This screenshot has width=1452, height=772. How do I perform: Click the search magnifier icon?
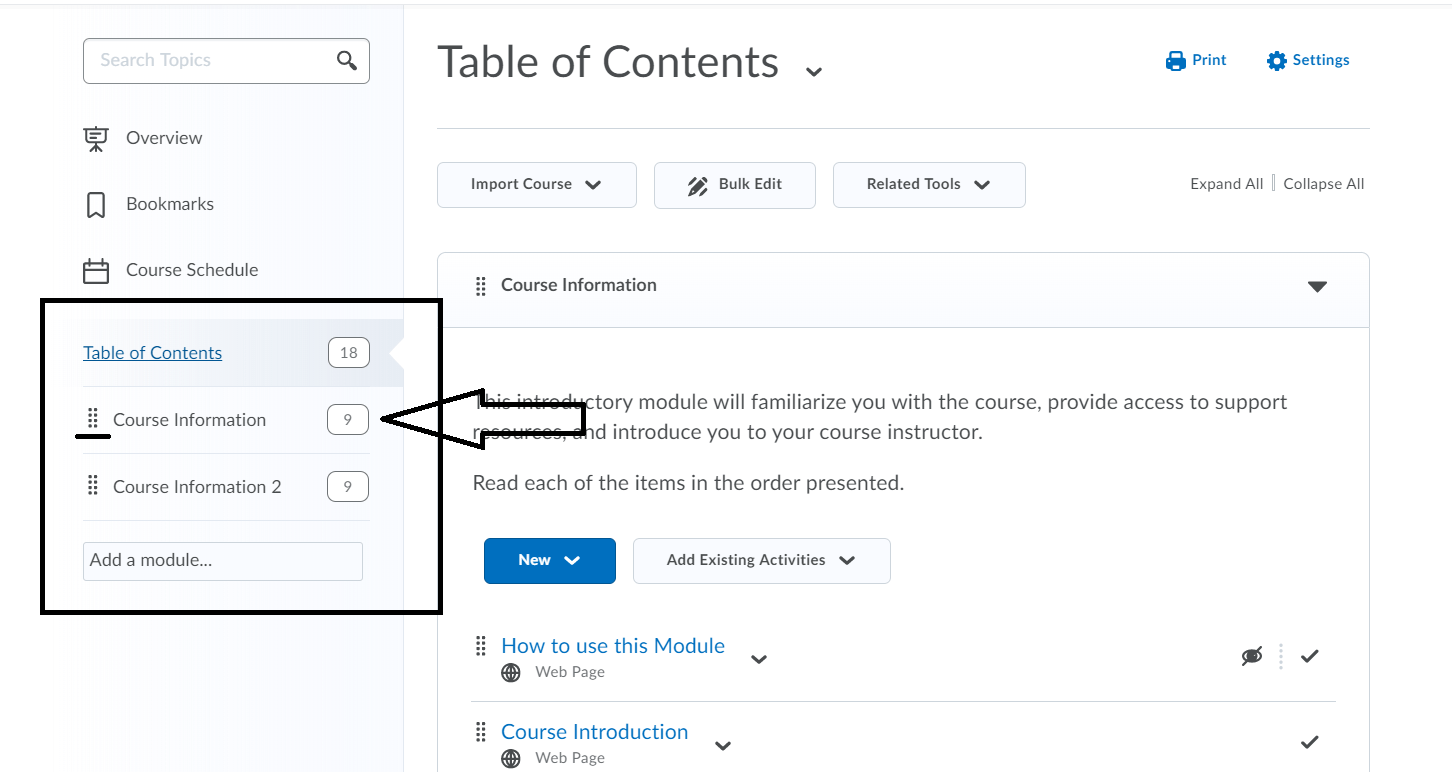347,61
